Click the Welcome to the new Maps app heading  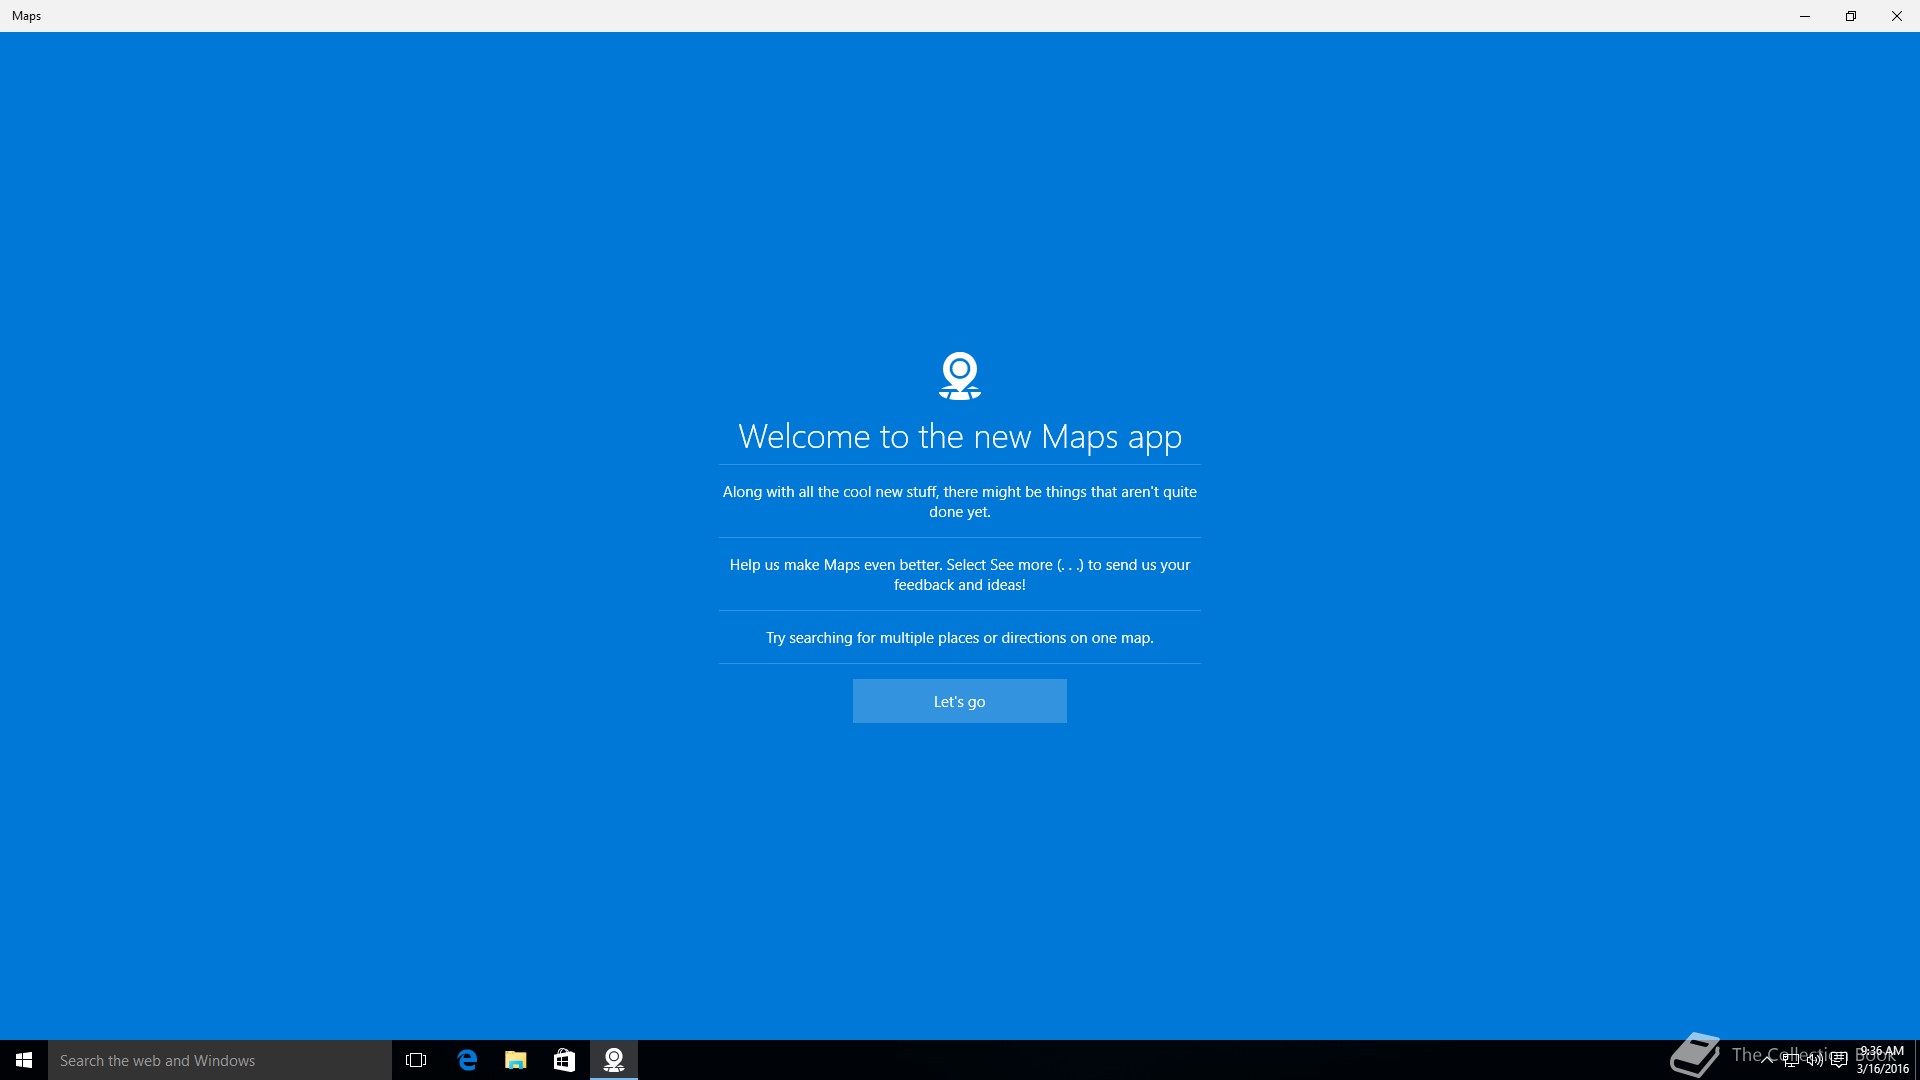click(x=959, y=437)
